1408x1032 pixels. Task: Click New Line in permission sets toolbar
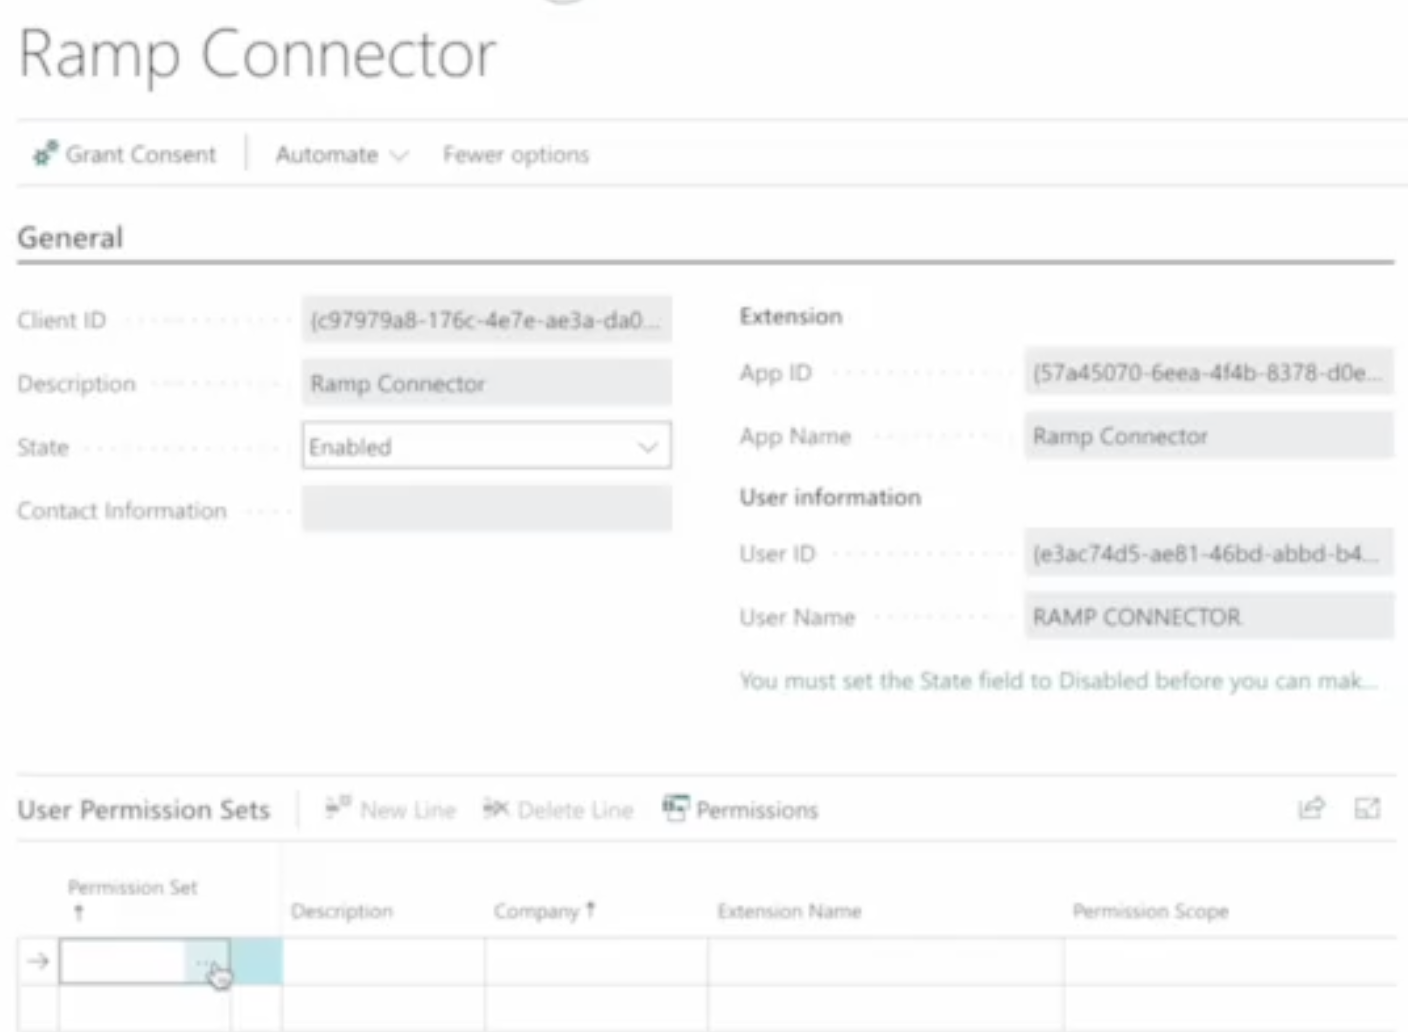(x=390, y=809)
